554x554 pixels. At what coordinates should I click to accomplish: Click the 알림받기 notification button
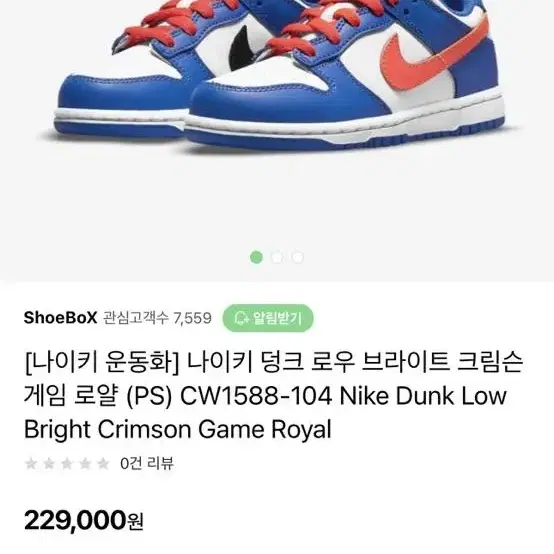pyautogui.click(x=268, y=318)
